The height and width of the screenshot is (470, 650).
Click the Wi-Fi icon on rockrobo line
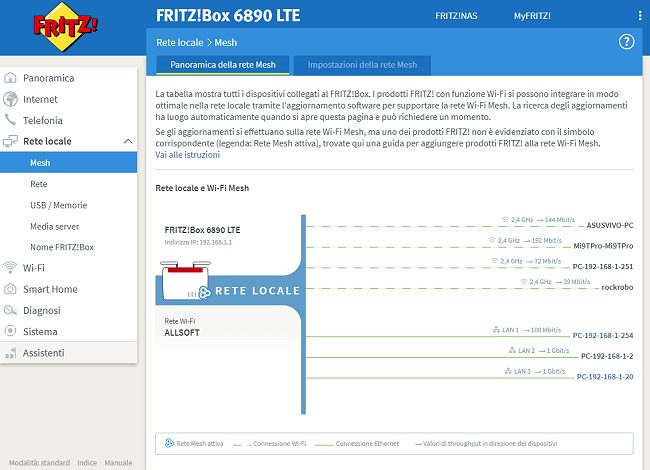[524, 282]
